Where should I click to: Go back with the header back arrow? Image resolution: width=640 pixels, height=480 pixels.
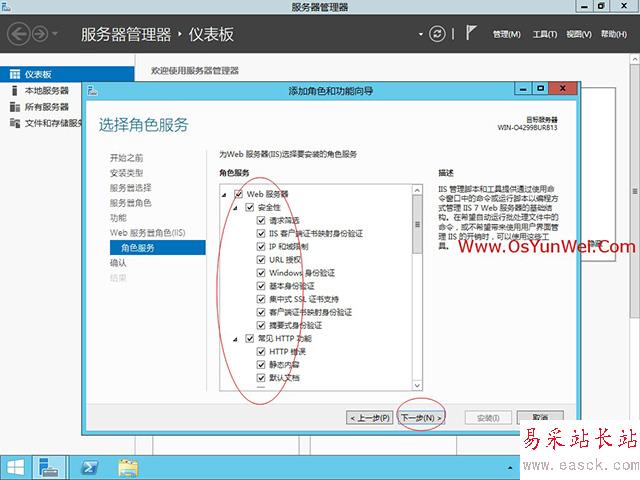point(18,34)
